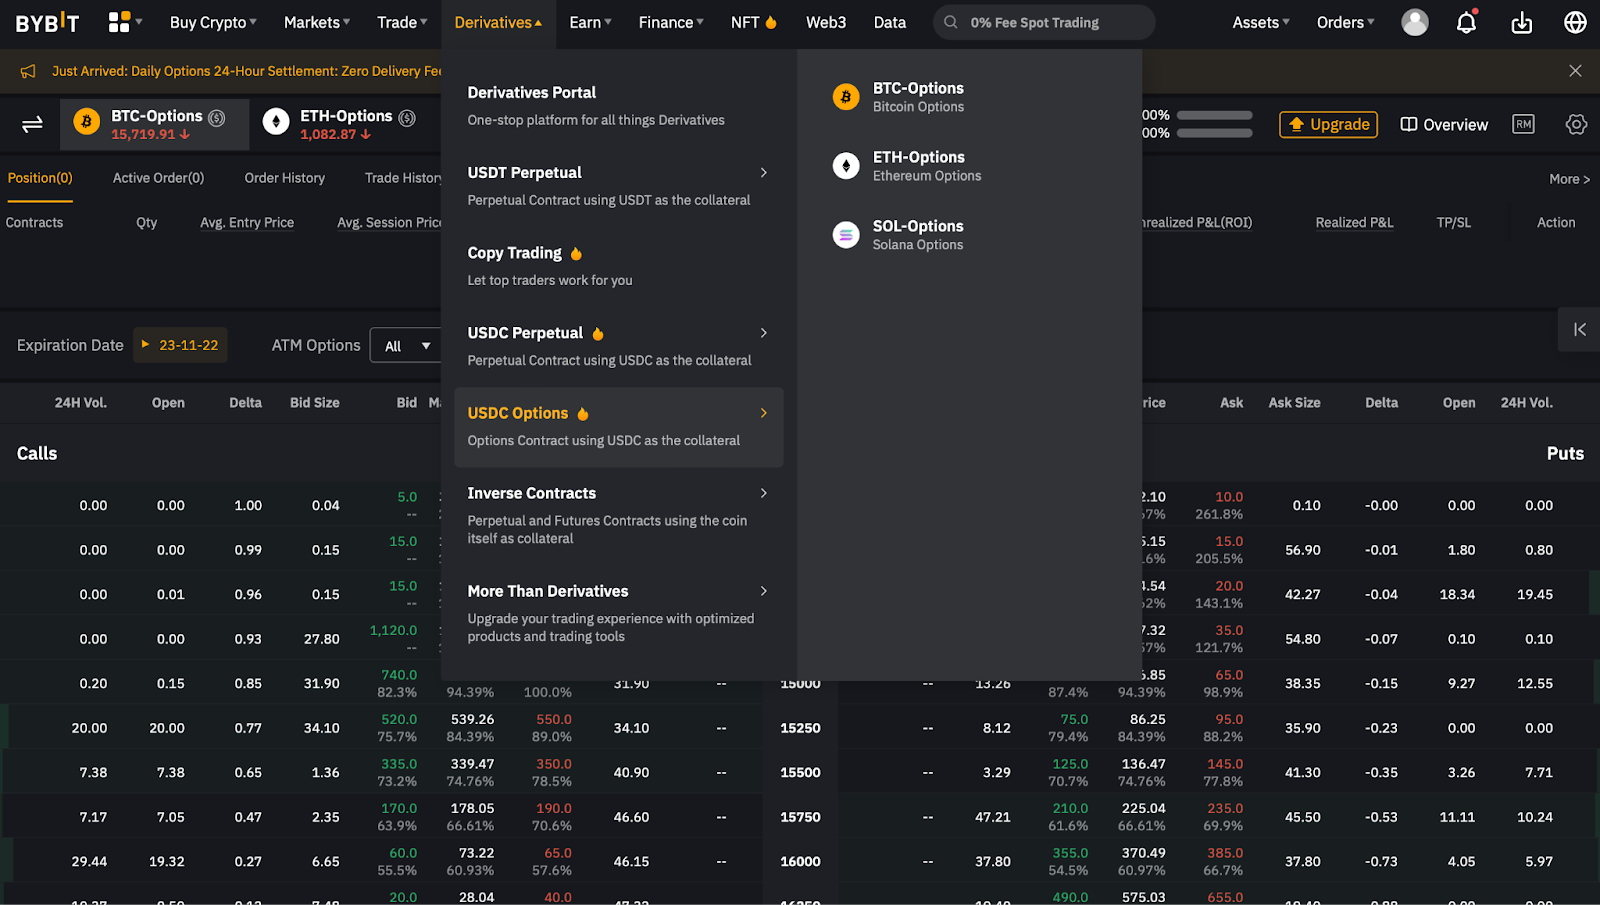Switch to the Active Order(0) tab

click(158, 178)
